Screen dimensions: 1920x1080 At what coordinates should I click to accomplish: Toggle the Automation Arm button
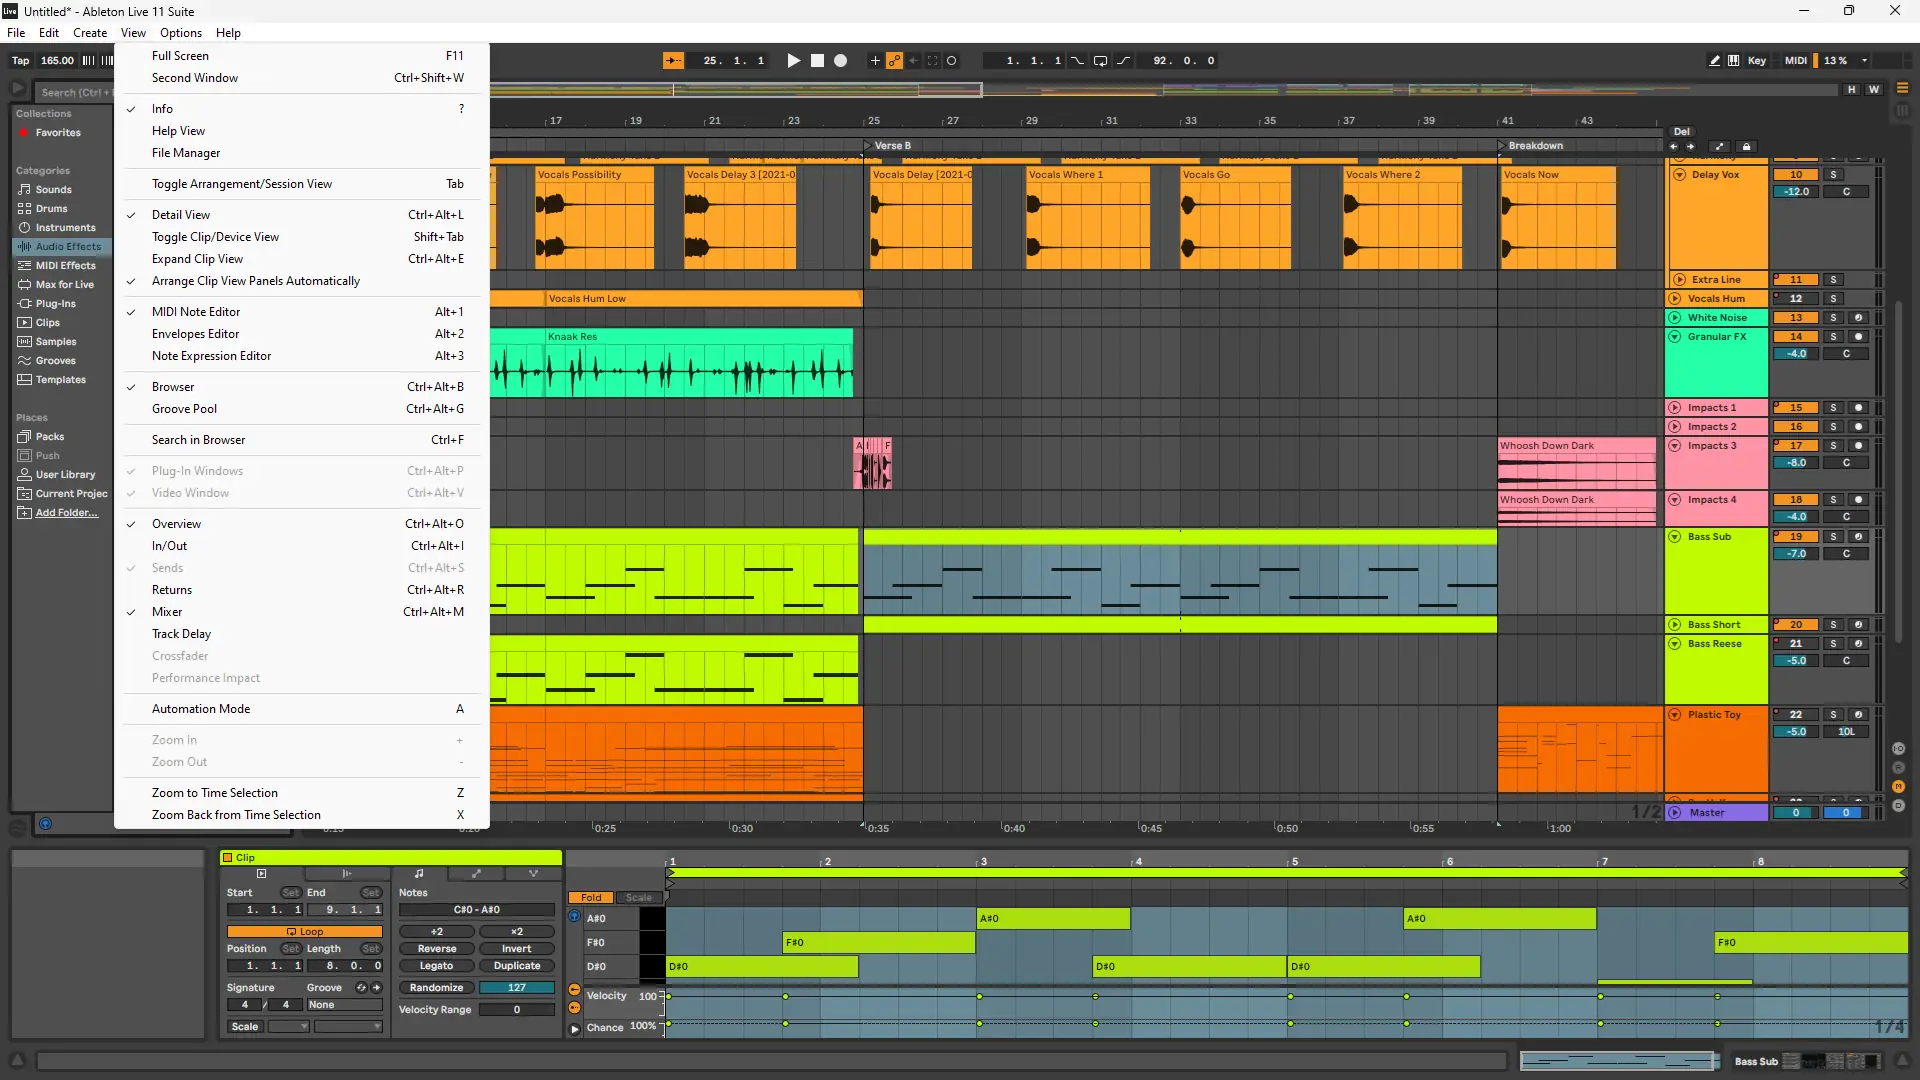point(894,61)
